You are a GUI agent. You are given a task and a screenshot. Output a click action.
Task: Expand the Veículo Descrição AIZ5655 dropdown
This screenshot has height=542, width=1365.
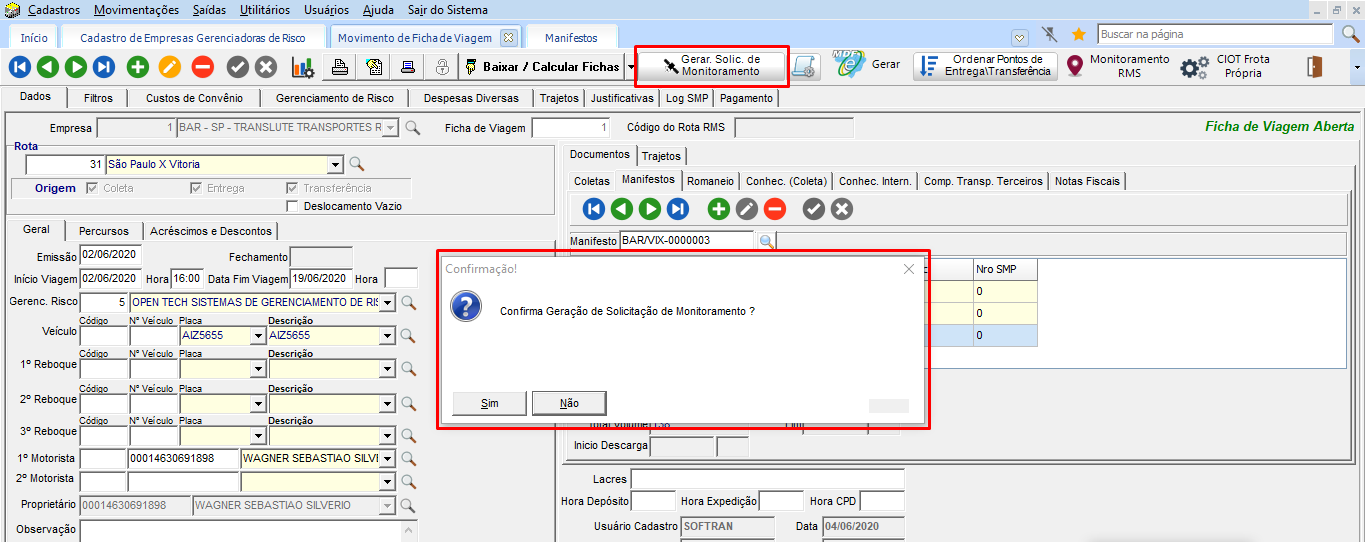[387, 336]
